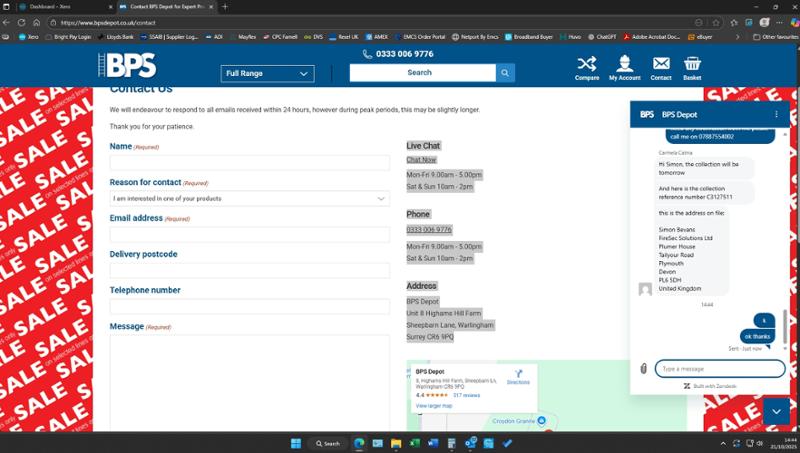The image size is (800, 453).
Task: Open chat options three-dot menu
Action: pyautogui.click(x=776, y=114)
